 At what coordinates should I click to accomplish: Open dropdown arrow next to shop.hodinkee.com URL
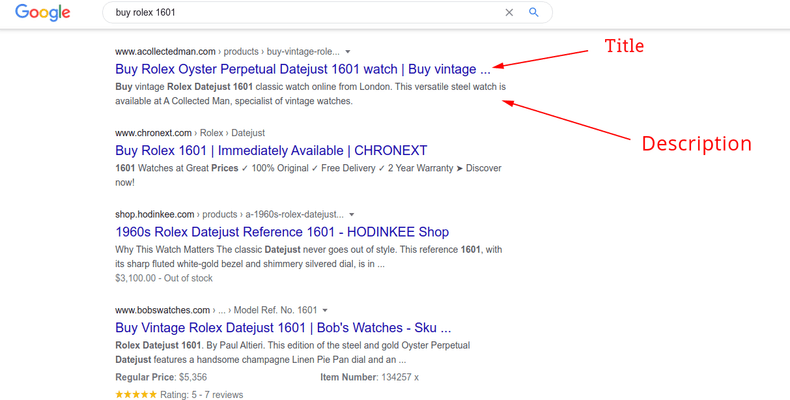click(352, 215)
